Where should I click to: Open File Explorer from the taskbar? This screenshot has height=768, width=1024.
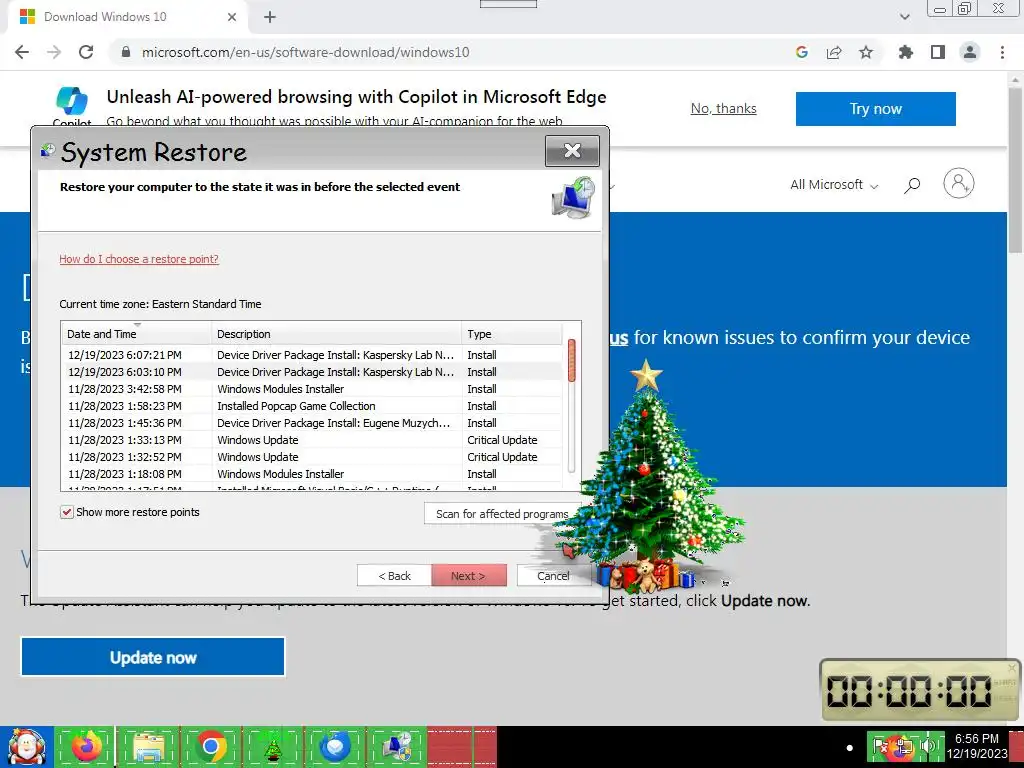148,747
